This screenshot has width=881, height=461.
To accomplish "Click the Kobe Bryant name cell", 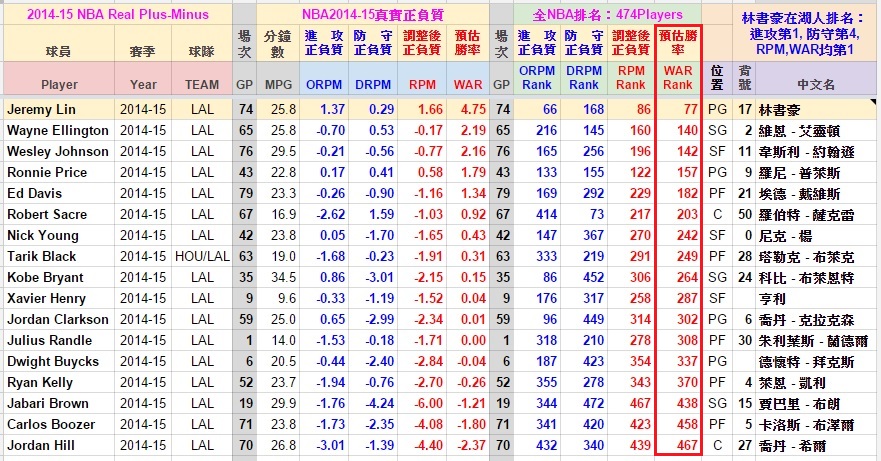I will point(58,277).
